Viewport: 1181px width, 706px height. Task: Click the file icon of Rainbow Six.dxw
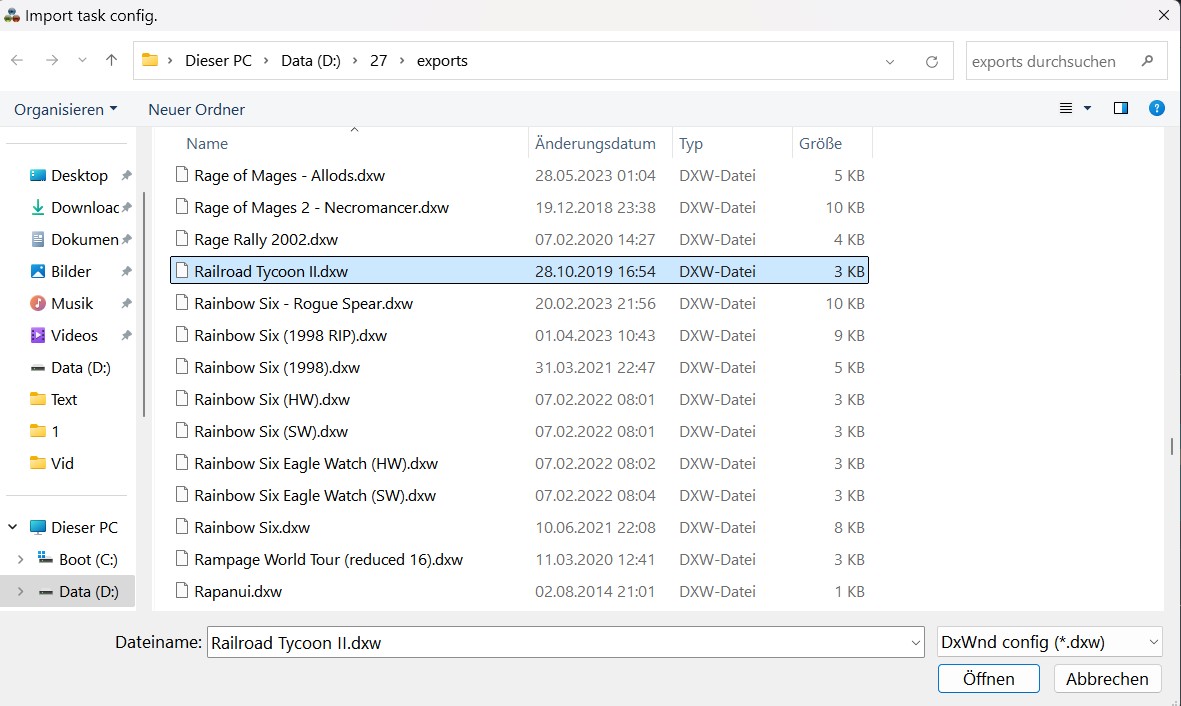pos(182,527)
